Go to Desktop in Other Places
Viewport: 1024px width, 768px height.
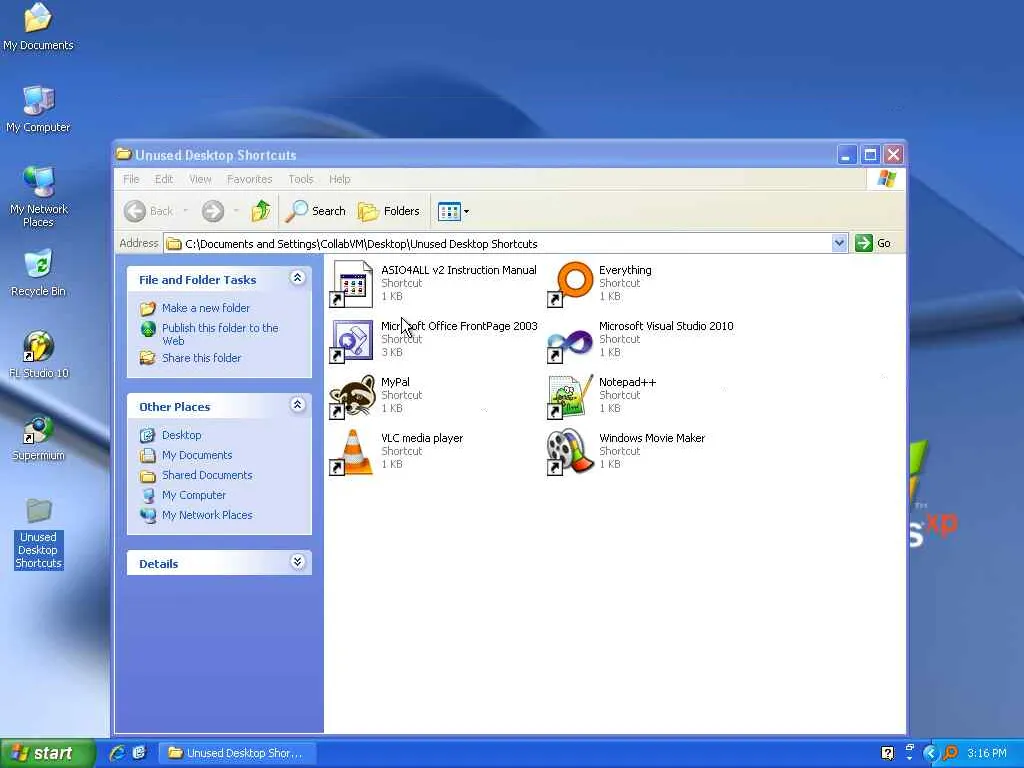point(182,435)
